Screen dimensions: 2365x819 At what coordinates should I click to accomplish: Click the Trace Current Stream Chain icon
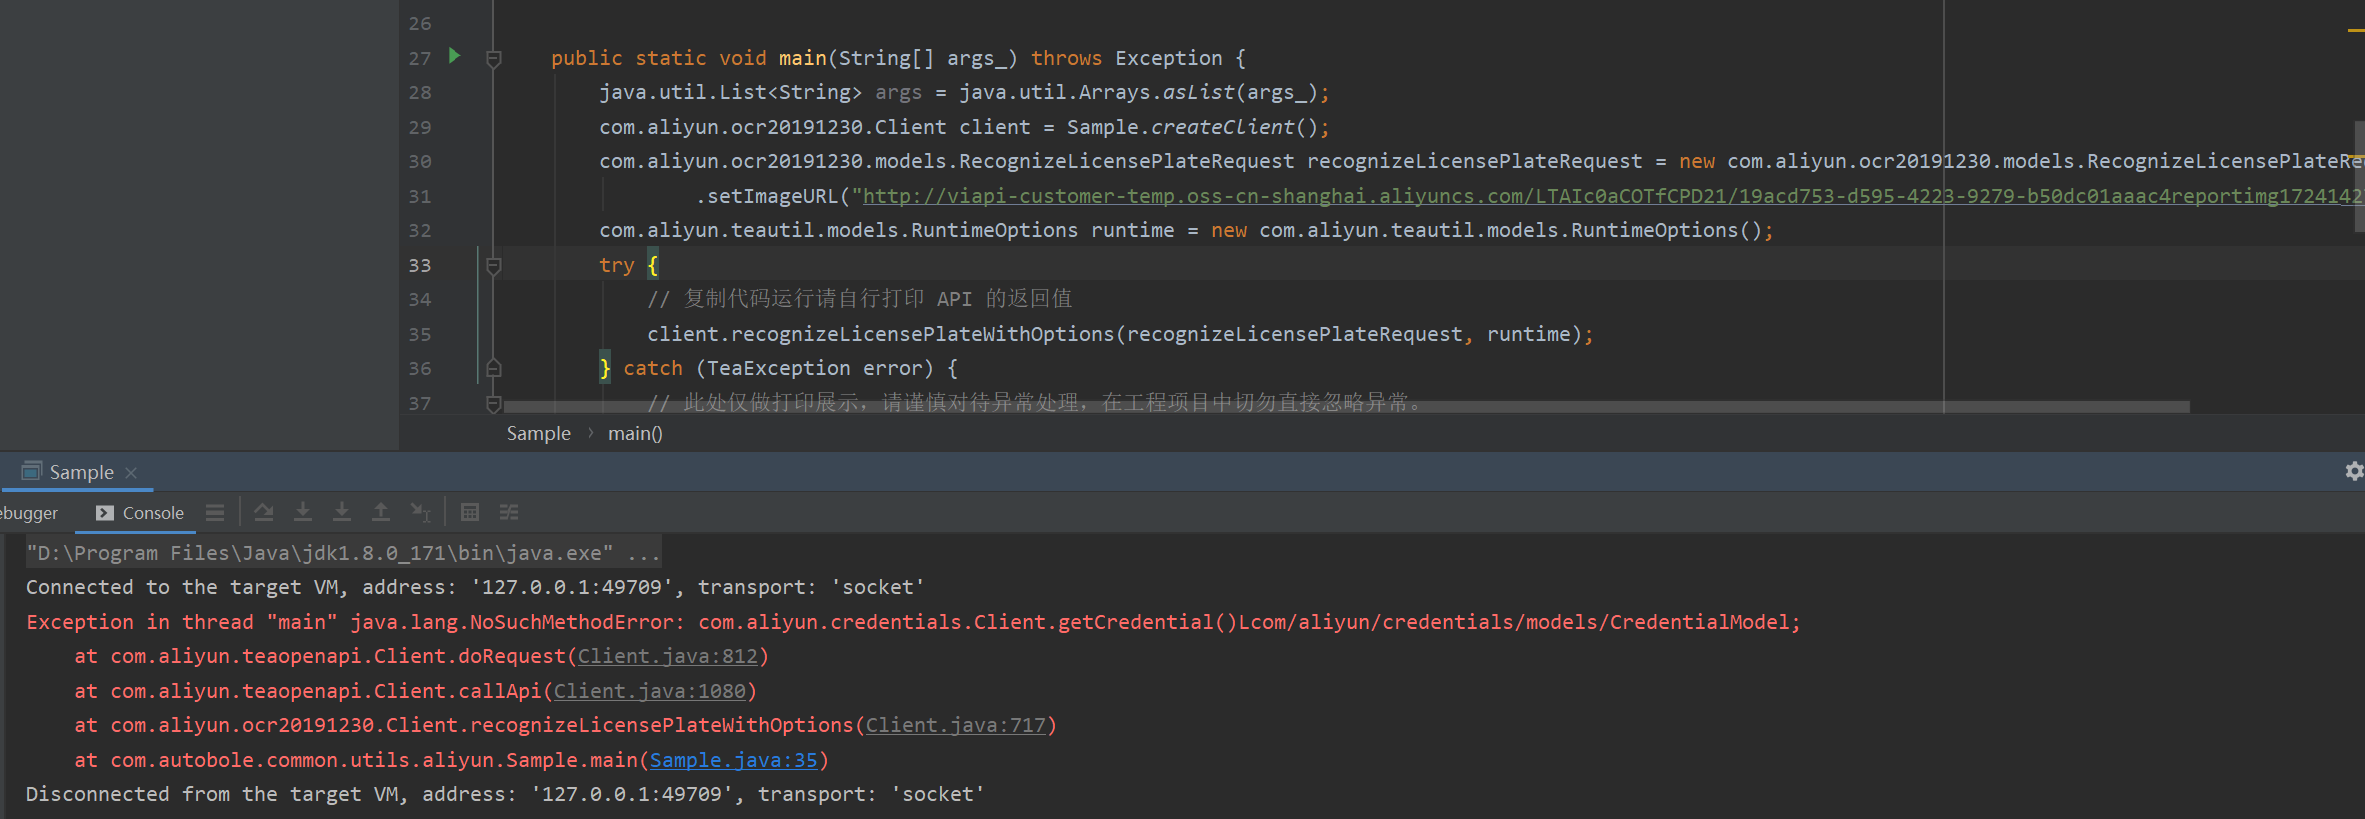pos(509,513)
